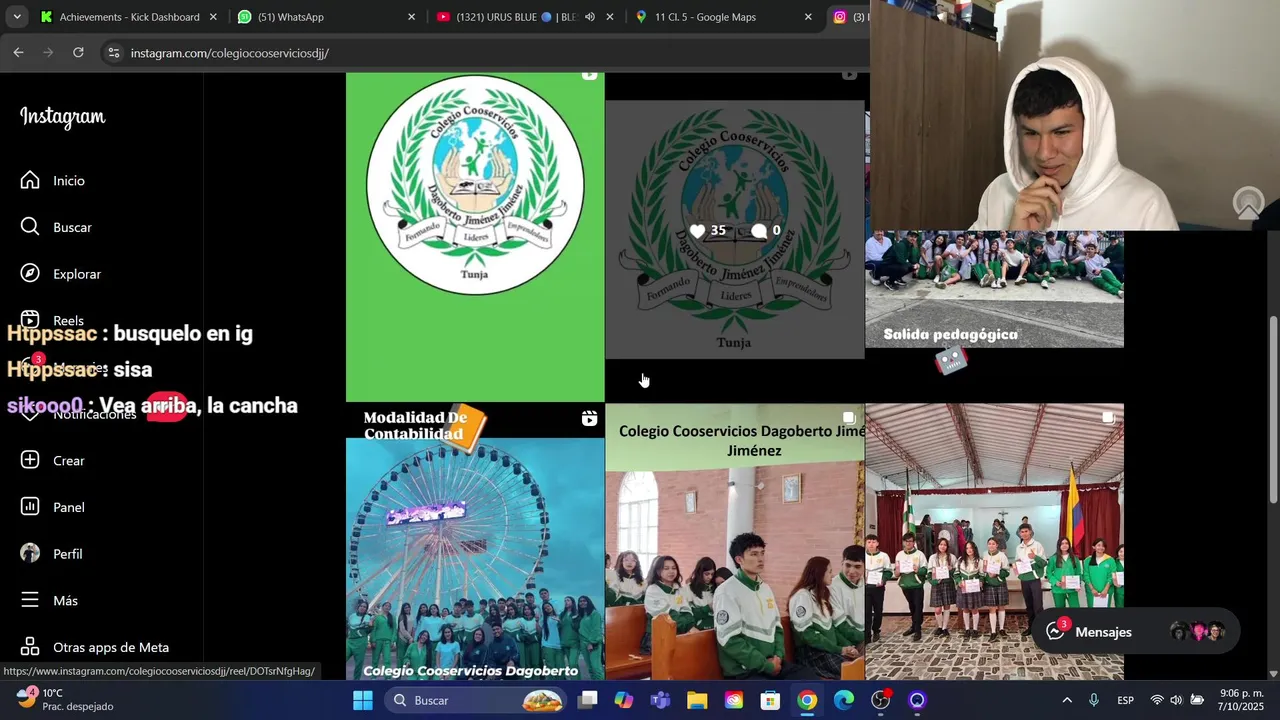Open the clock and date 9:06 p. m.

click(1240, 700)
